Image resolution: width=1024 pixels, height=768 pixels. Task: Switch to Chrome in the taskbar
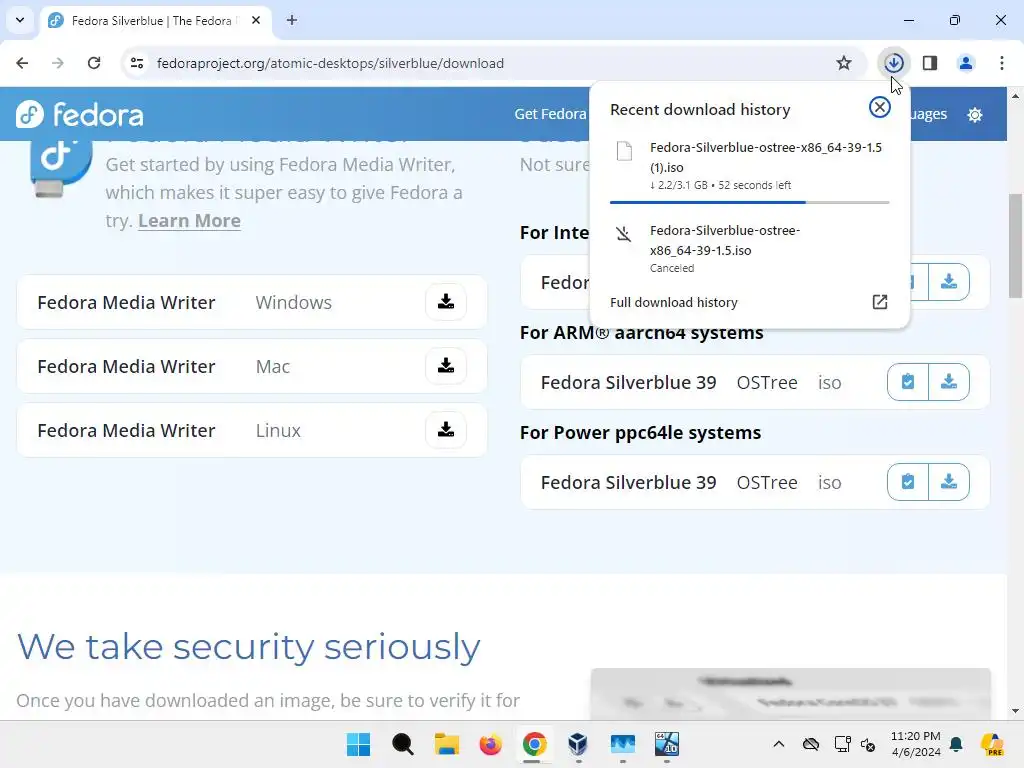(x=534, y=744)
